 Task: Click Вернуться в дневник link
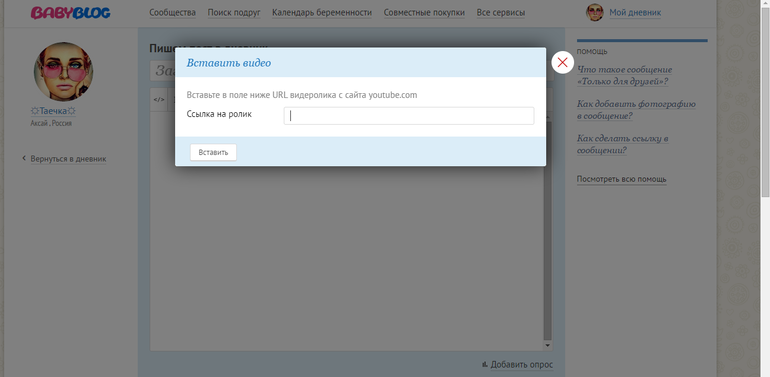pyautogui.click(x=68, y=159)
